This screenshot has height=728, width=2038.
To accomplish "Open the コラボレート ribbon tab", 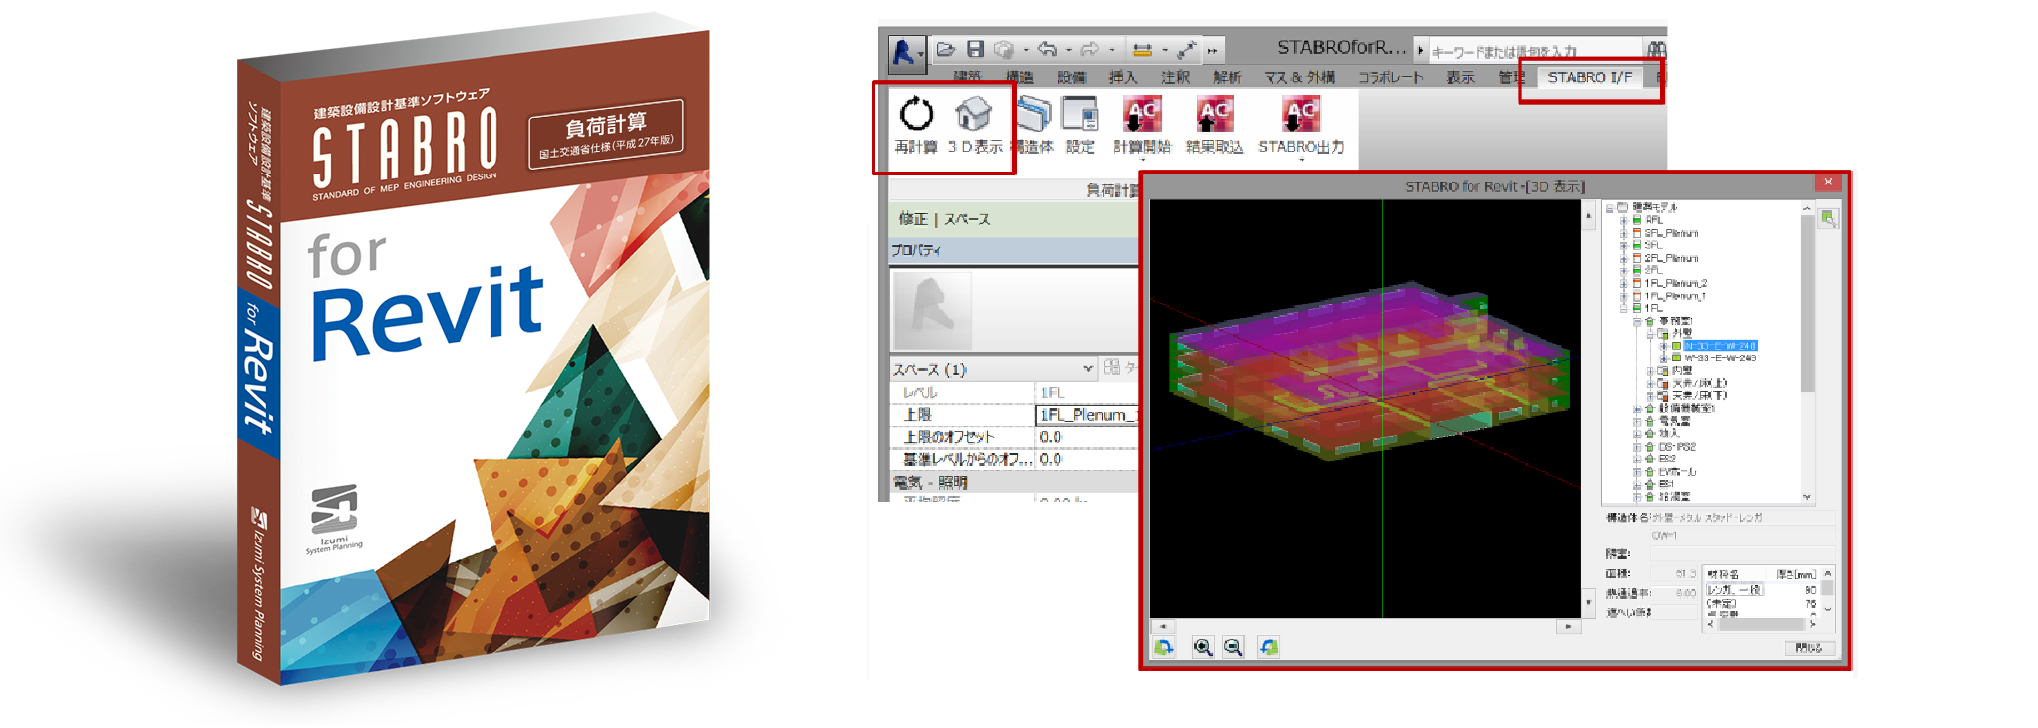I will (1390, 77).
